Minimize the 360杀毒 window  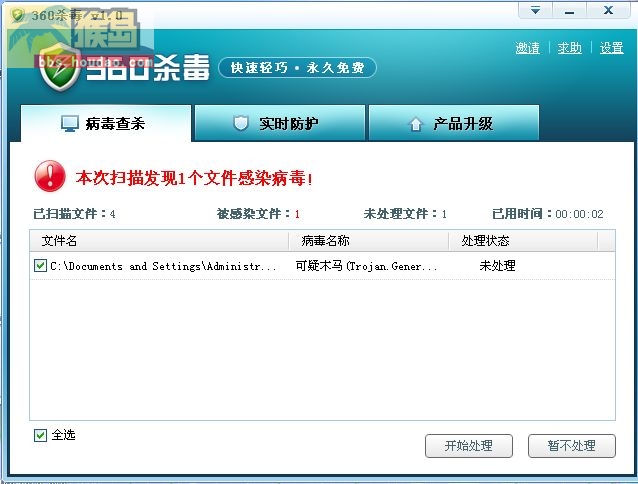[569, 10]
